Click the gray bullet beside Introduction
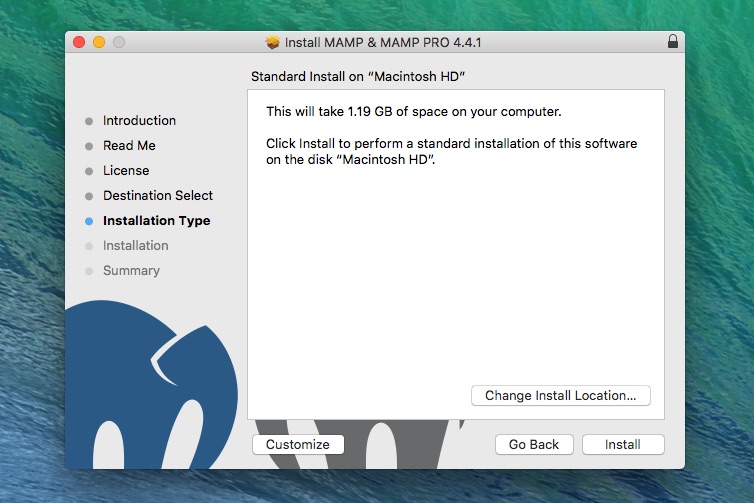The image size is (754, 503). click(89, 121)
